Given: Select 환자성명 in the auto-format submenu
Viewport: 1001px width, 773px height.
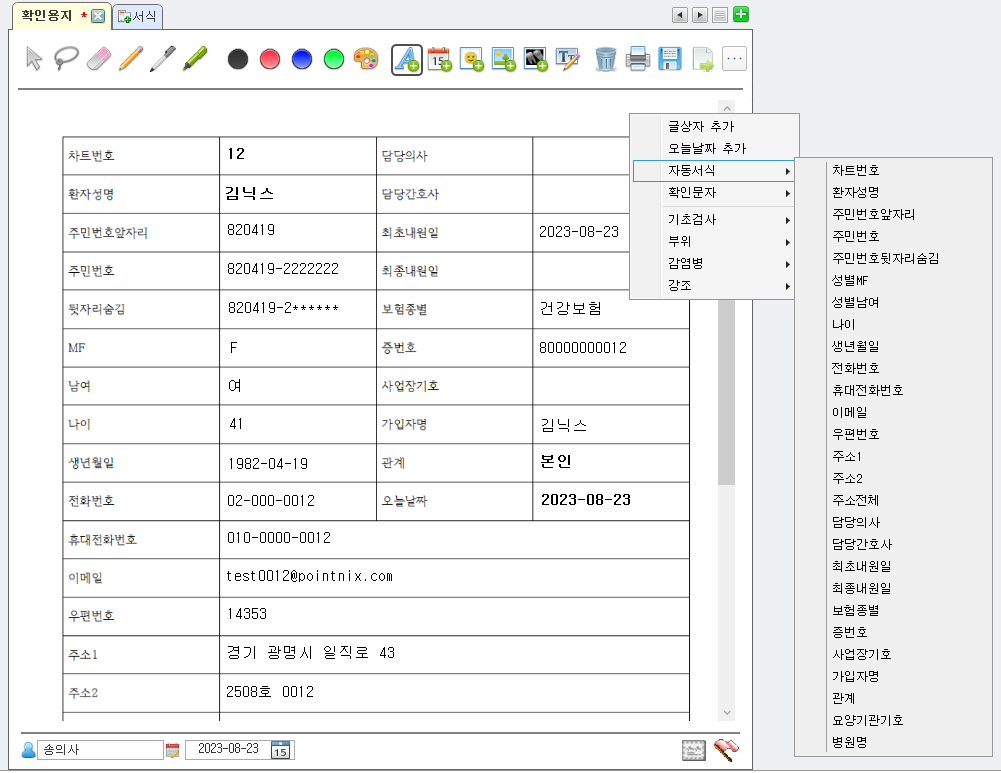Looking at the screenshot, I should point(855,192).
